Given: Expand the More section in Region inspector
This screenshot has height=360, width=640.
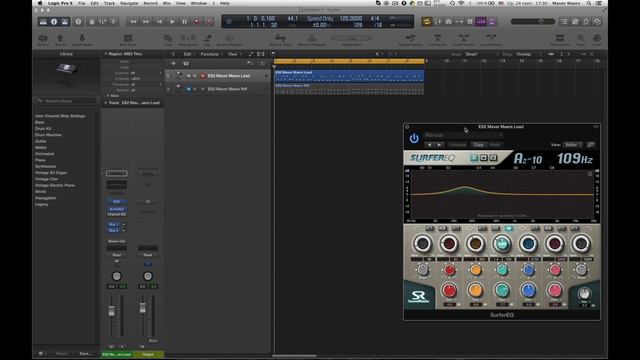Looking at the screenshot, I should (x=108, y=96).
